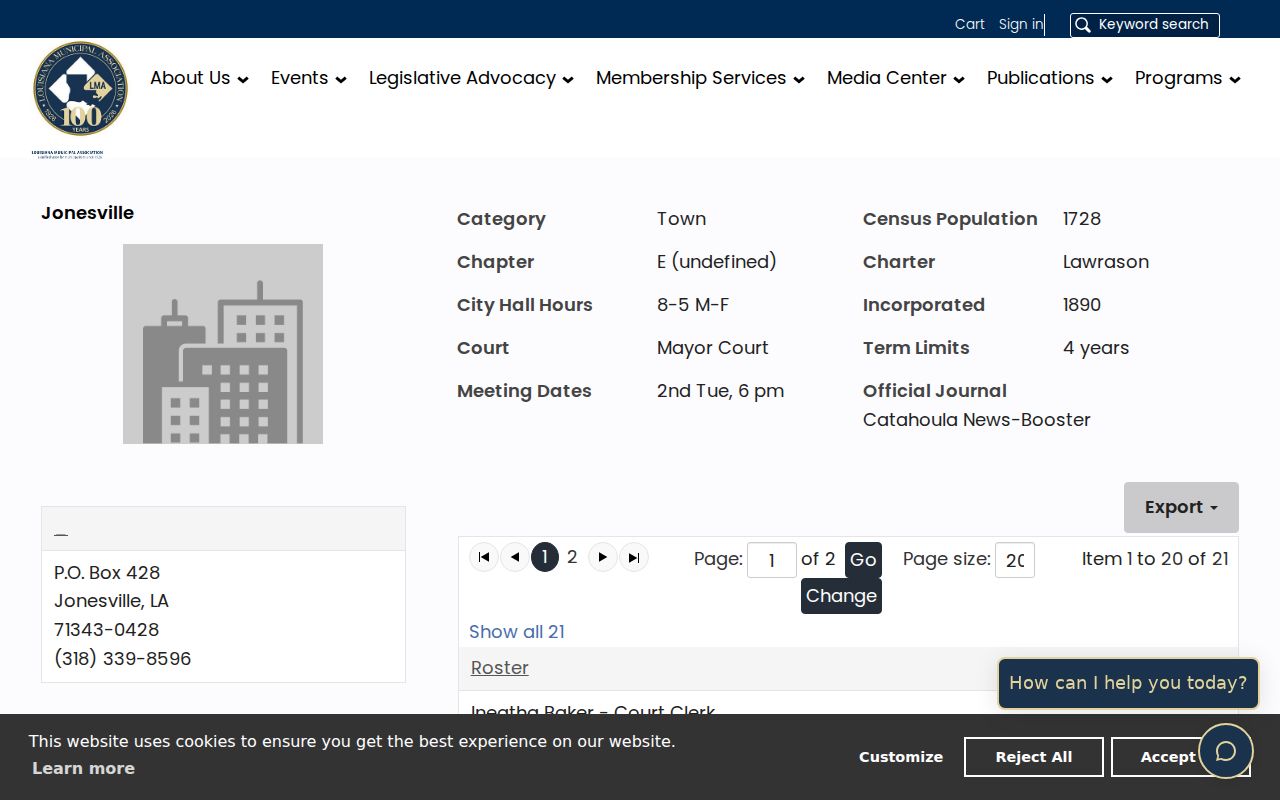1280x800 pixels.
Task: Expand the Programs menu
Action: click(1188, 78)
